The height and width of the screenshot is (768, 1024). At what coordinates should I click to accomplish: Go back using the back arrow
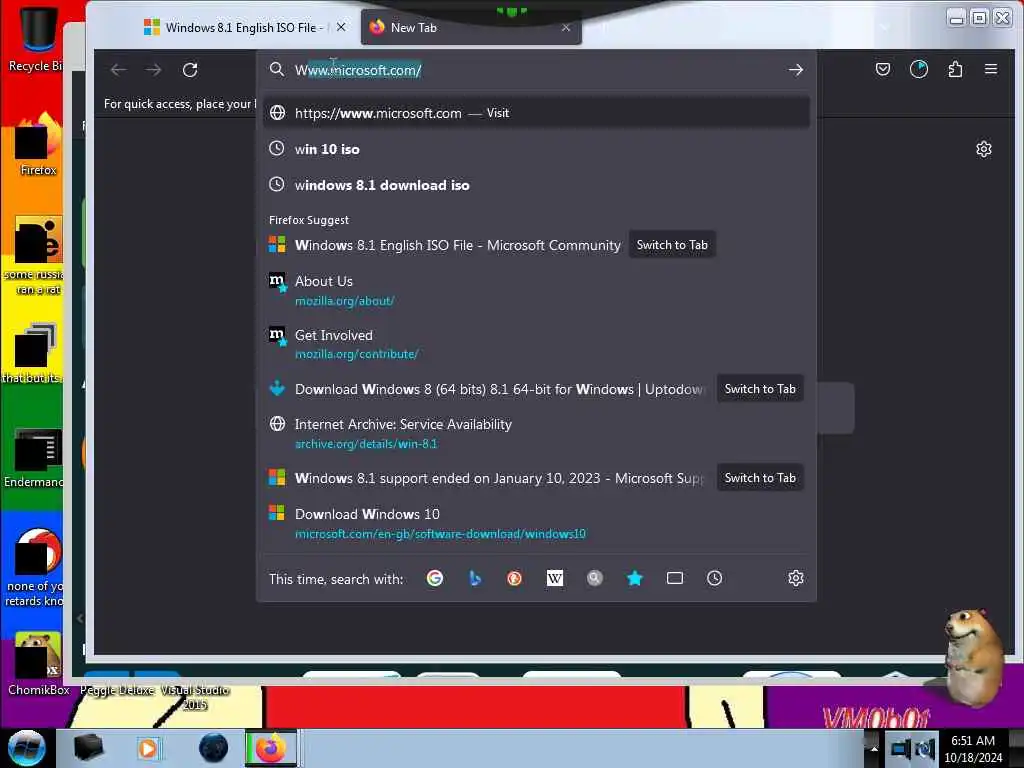tap(118, 70)
